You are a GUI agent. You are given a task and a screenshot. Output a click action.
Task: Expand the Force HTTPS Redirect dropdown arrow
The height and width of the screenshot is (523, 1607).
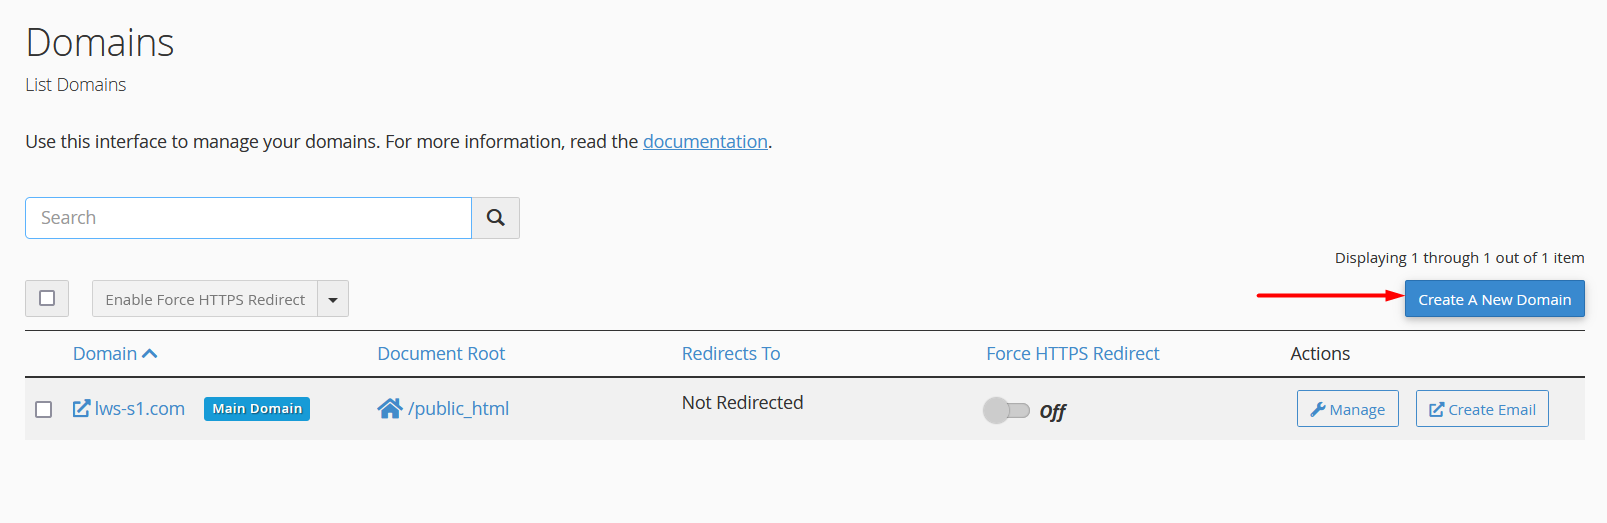[x=333, y=299]
